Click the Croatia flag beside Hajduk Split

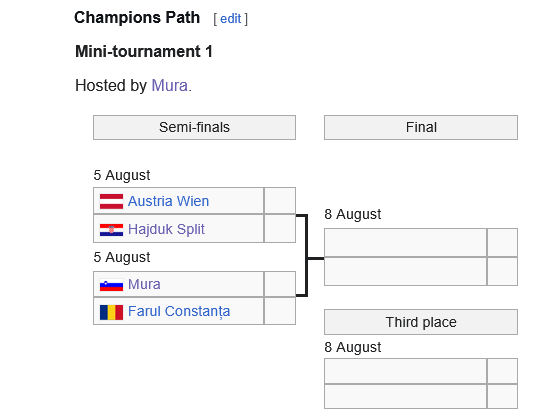(x=111, y=229)
